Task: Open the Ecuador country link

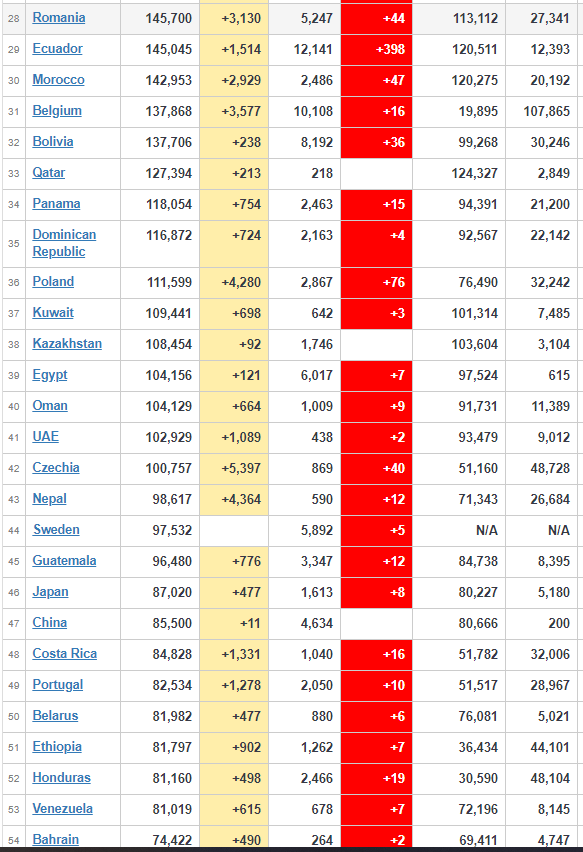Action: 57,49
